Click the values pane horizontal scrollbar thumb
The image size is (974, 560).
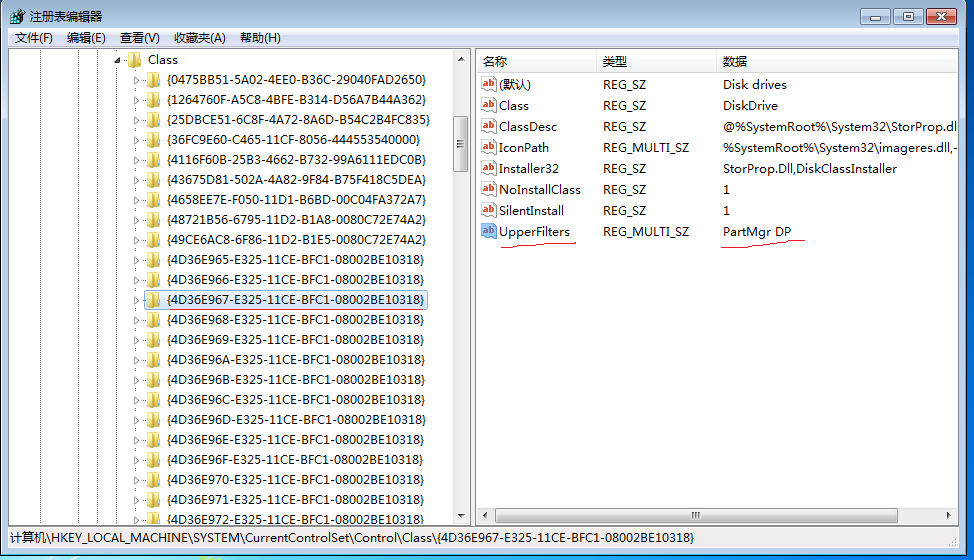coord(696,515)
